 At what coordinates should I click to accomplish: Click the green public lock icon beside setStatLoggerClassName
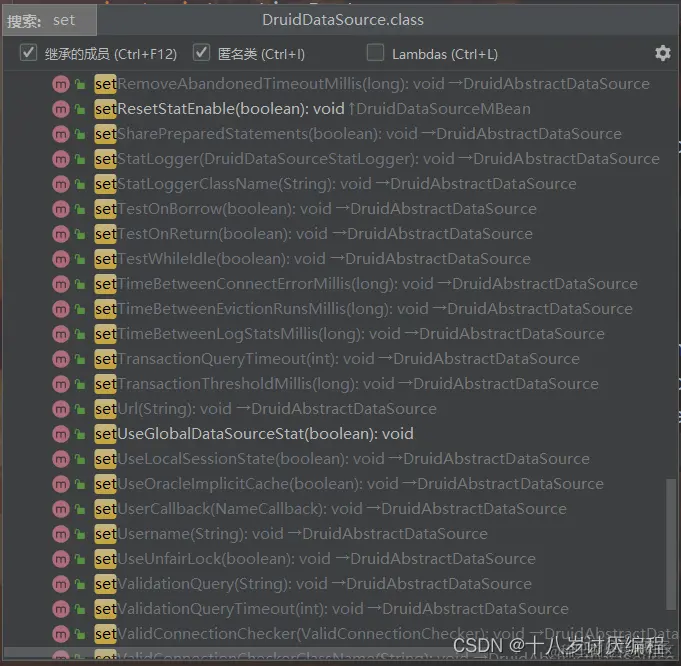click(x=80, y=184)
